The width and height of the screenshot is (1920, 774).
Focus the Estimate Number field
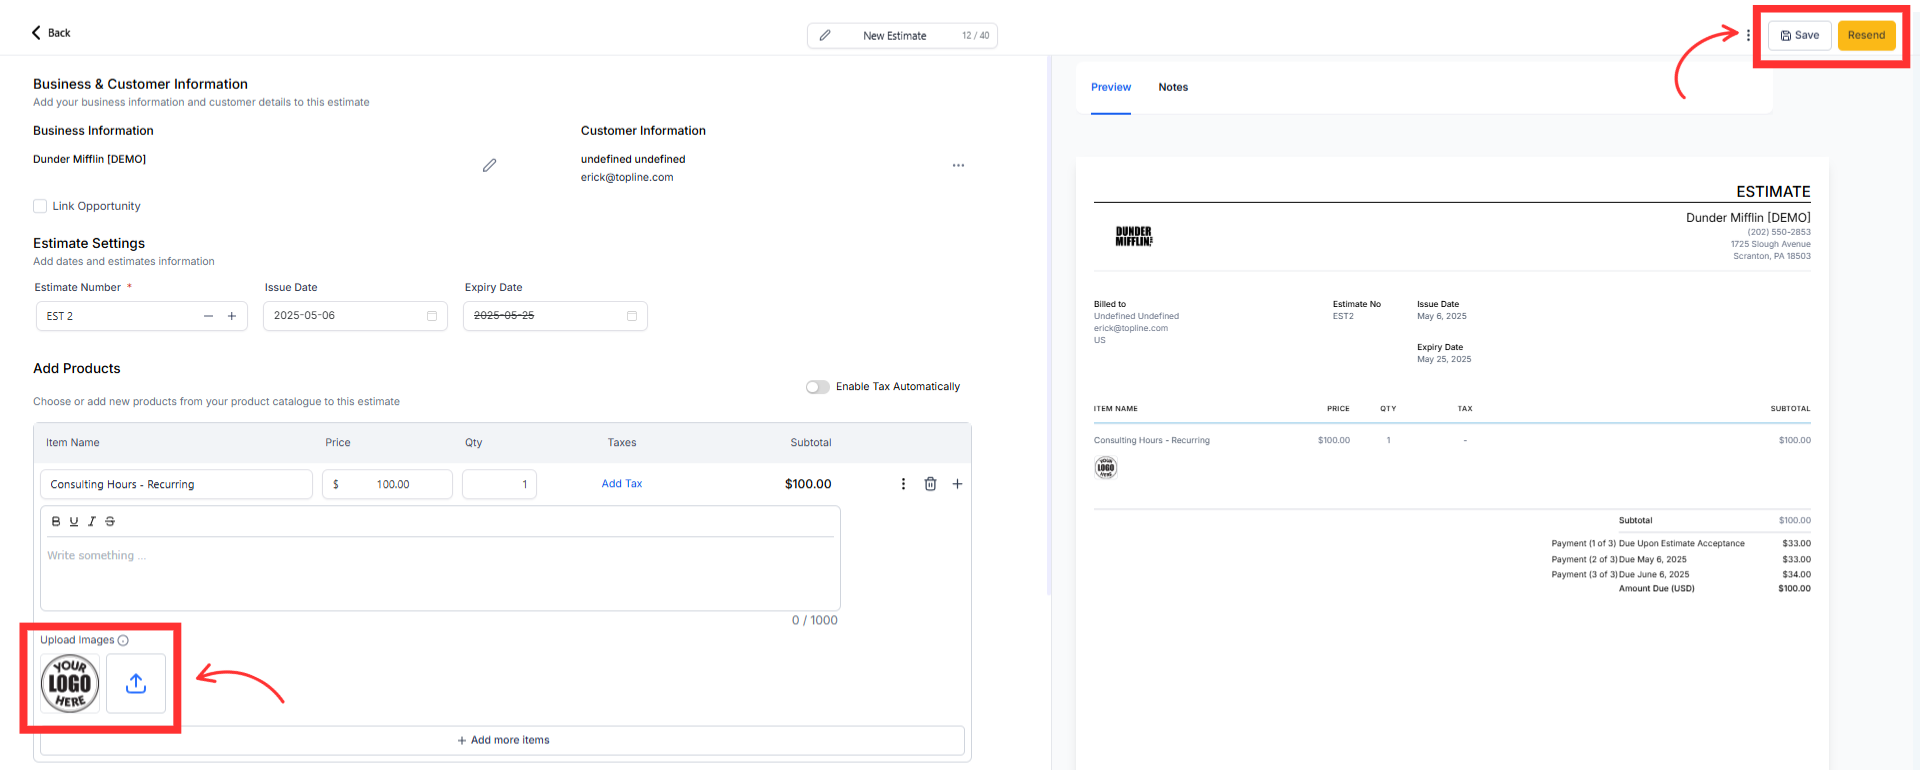pos(141,316)
